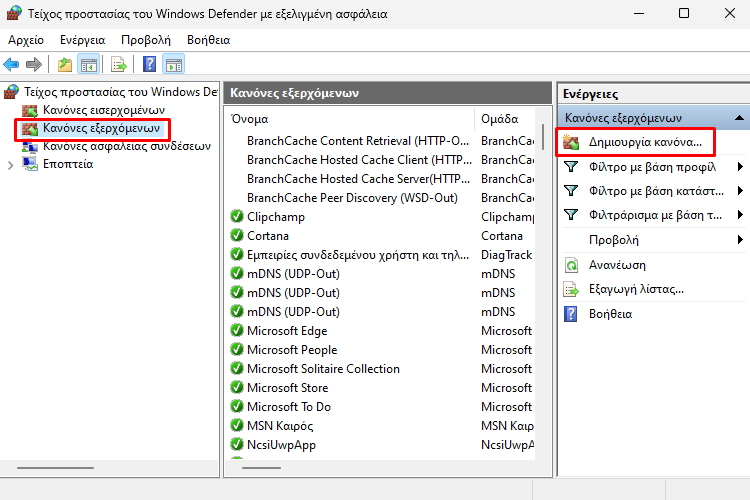
Task: Select Κανόνες εξερχόμενων in the tree
Action: coord(101,128)
